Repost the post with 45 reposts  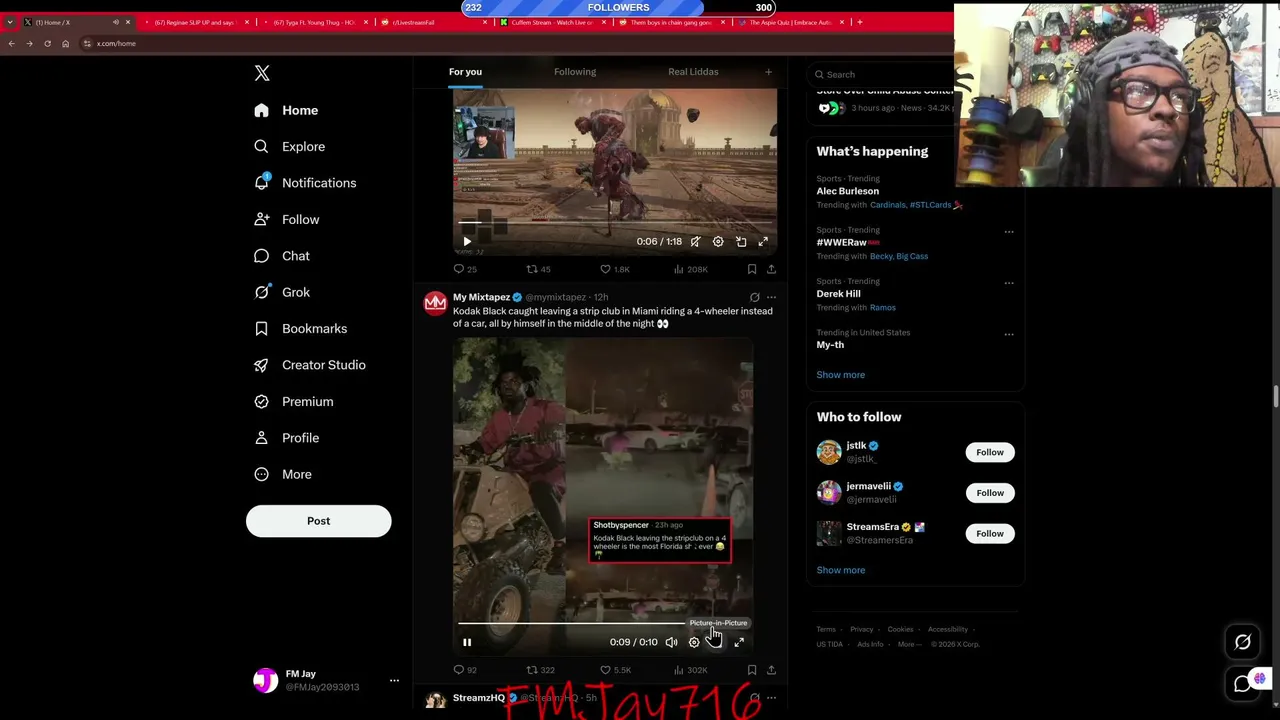pyautogui.click(x=538, y=269)
